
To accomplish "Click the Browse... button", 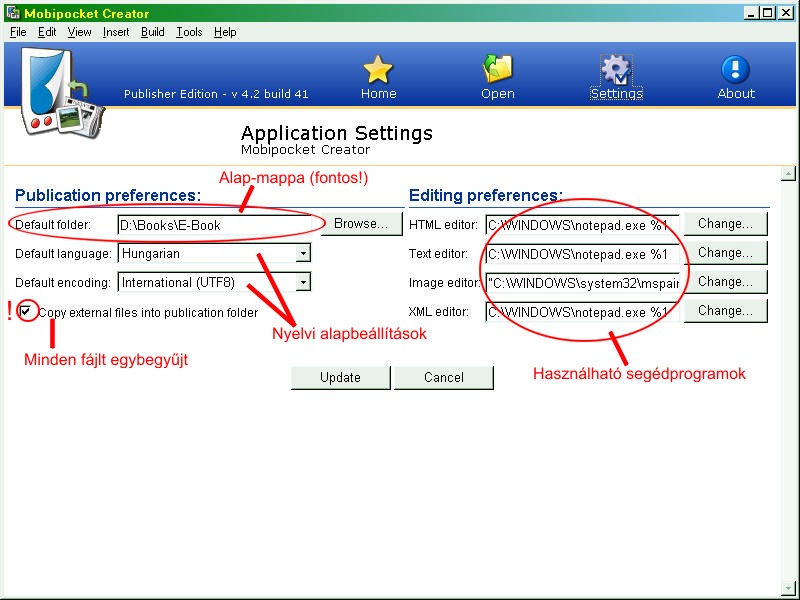I will [x=361, y=224].
